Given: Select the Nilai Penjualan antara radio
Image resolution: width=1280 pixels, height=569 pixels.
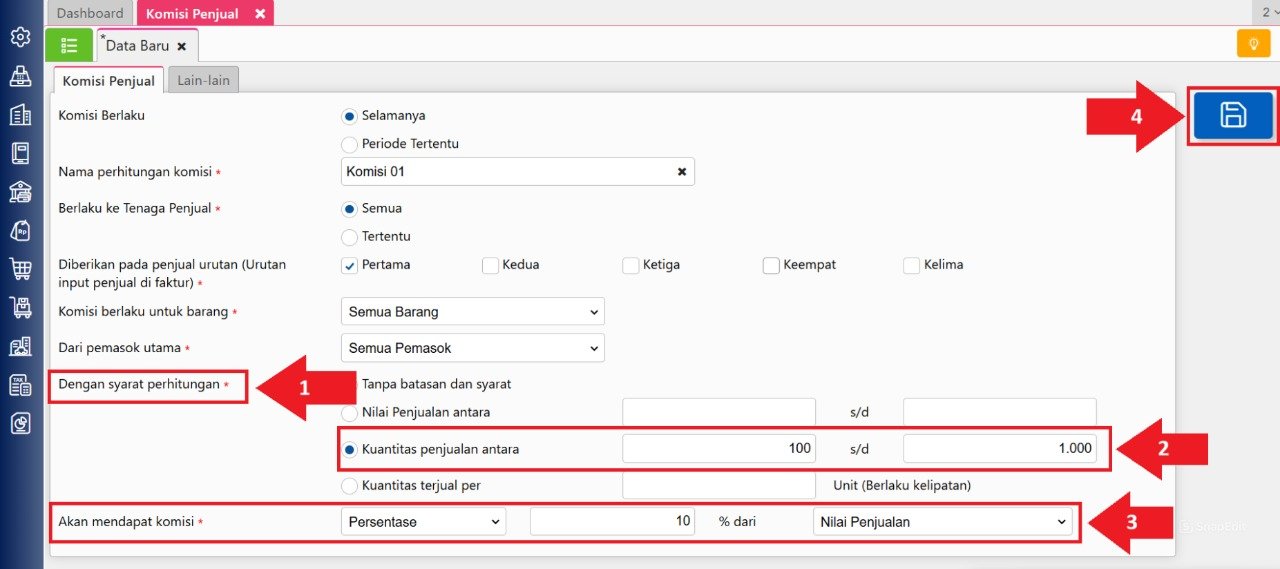Looking at the screenshot, I should coord(349,412).
